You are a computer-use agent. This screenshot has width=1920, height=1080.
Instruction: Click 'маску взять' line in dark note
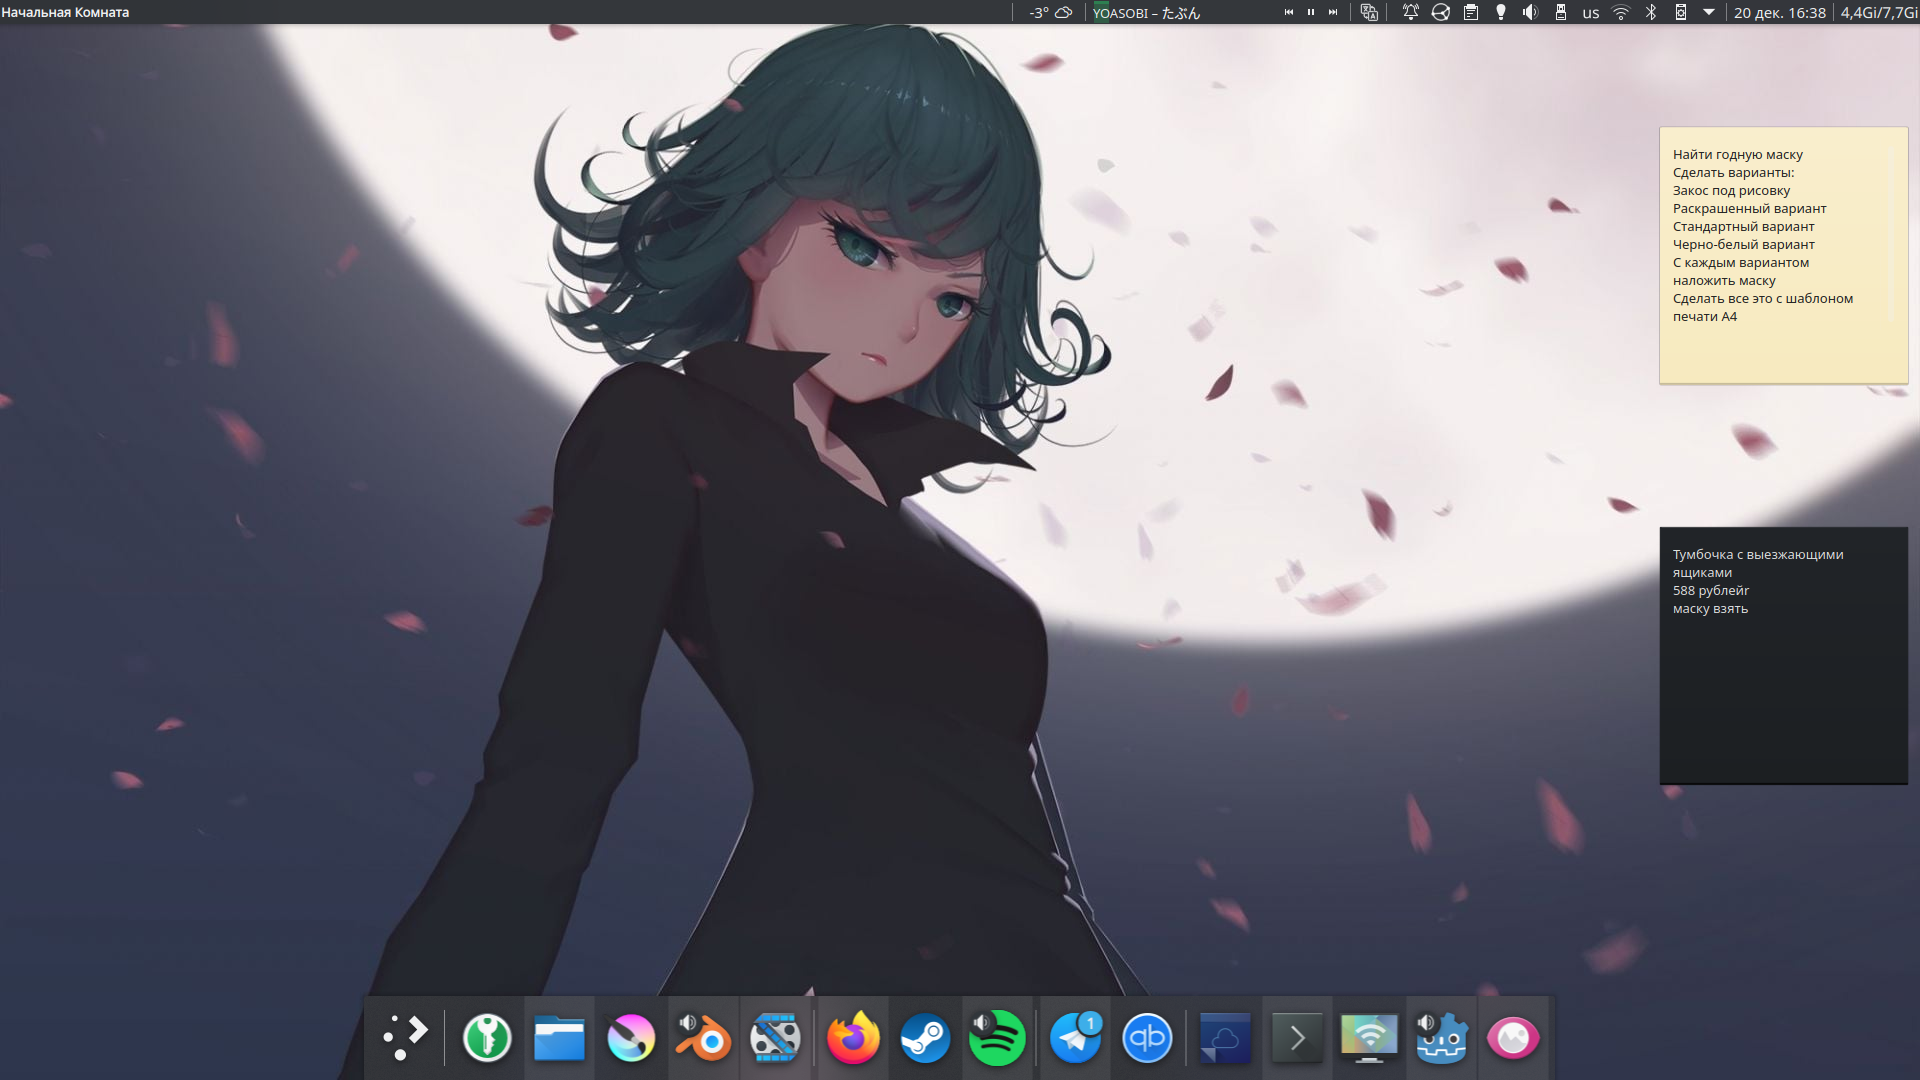(x=1710, y=608)
